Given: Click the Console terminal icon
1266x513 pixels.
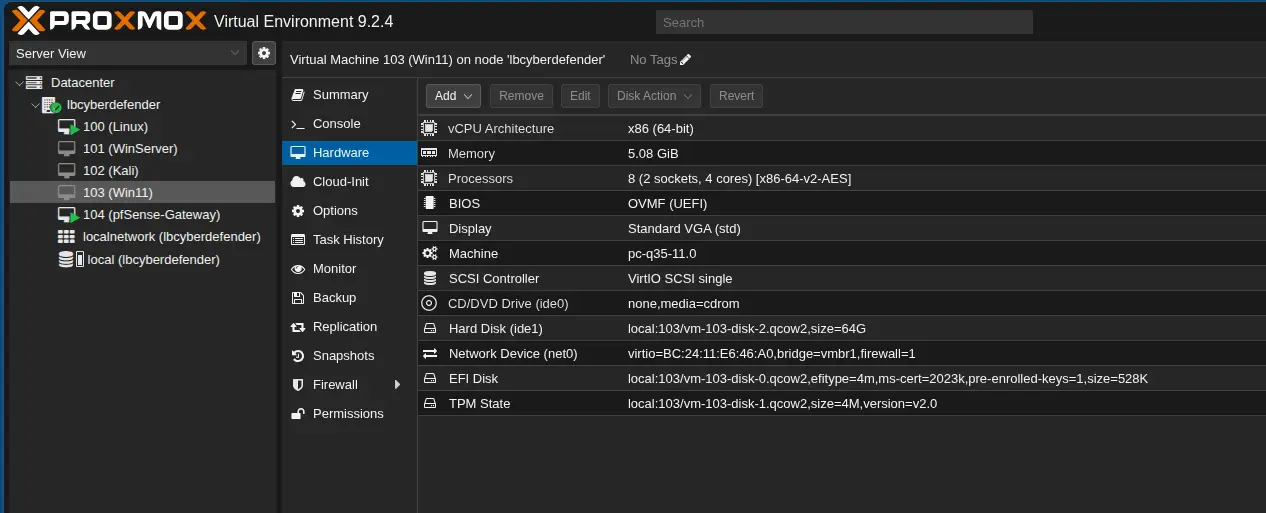Looking at the screenshot, I should [x=297, y=124].
